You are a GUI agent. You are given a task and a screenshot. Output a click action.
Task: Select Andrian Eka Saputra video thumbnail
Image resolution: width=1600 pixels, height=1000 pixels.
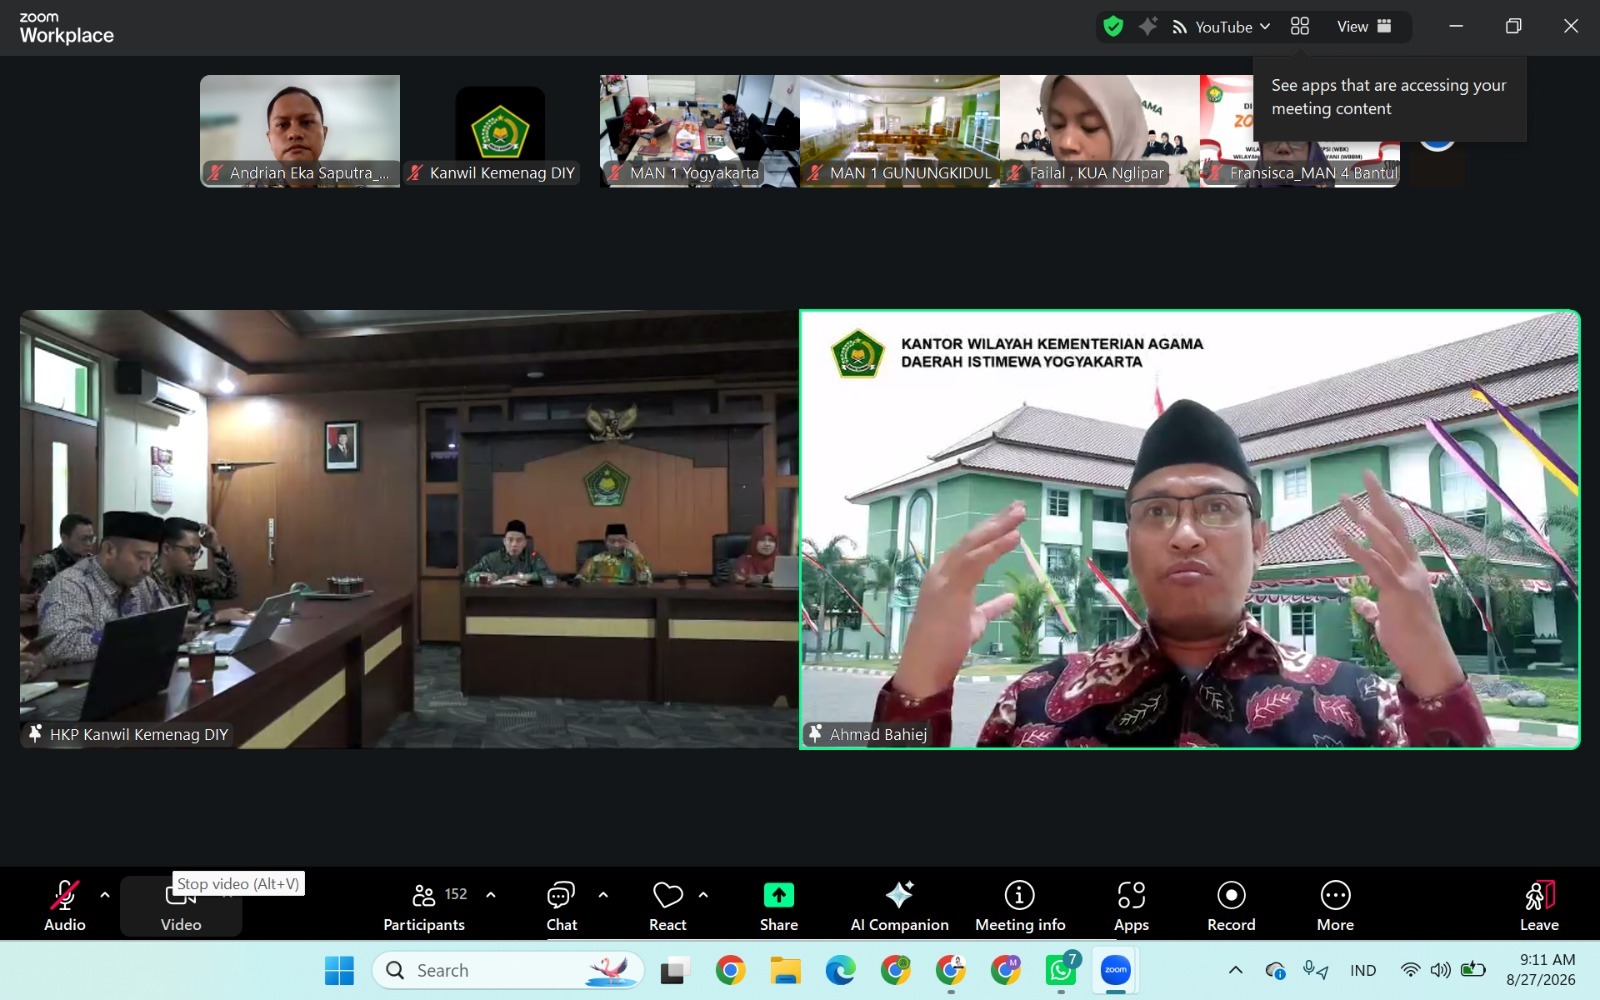point(300,131)
